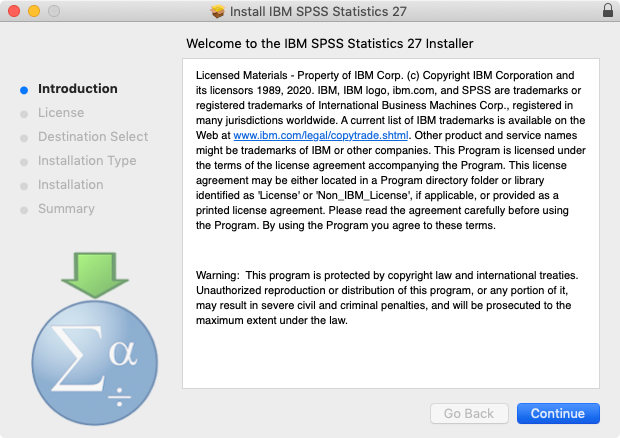Screen dimensions: 620x438
Task: Click the window title 'Install IBM SPSS Statistics 27'
Action: click(x=318, y=11)
